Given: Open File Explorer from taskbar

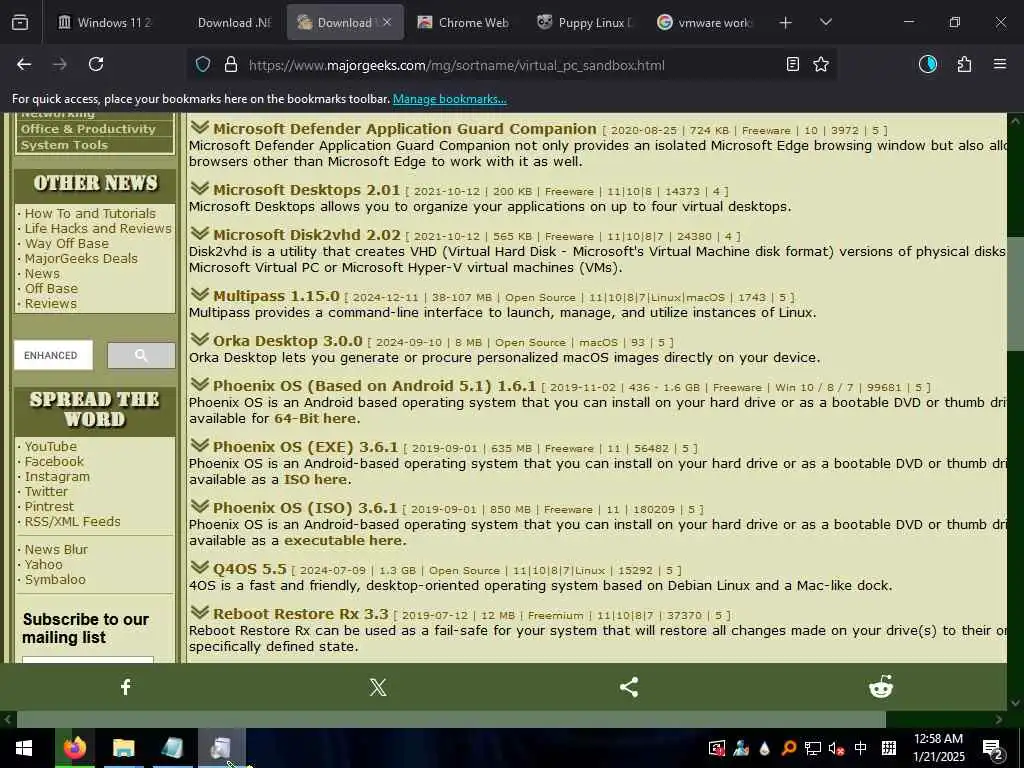Looking at the screenshot, I should tap(123, 748).
